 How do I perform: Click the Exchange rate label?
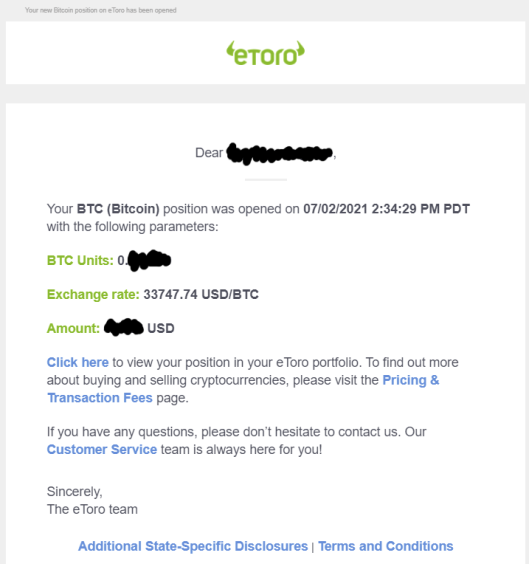pos(93,295)
